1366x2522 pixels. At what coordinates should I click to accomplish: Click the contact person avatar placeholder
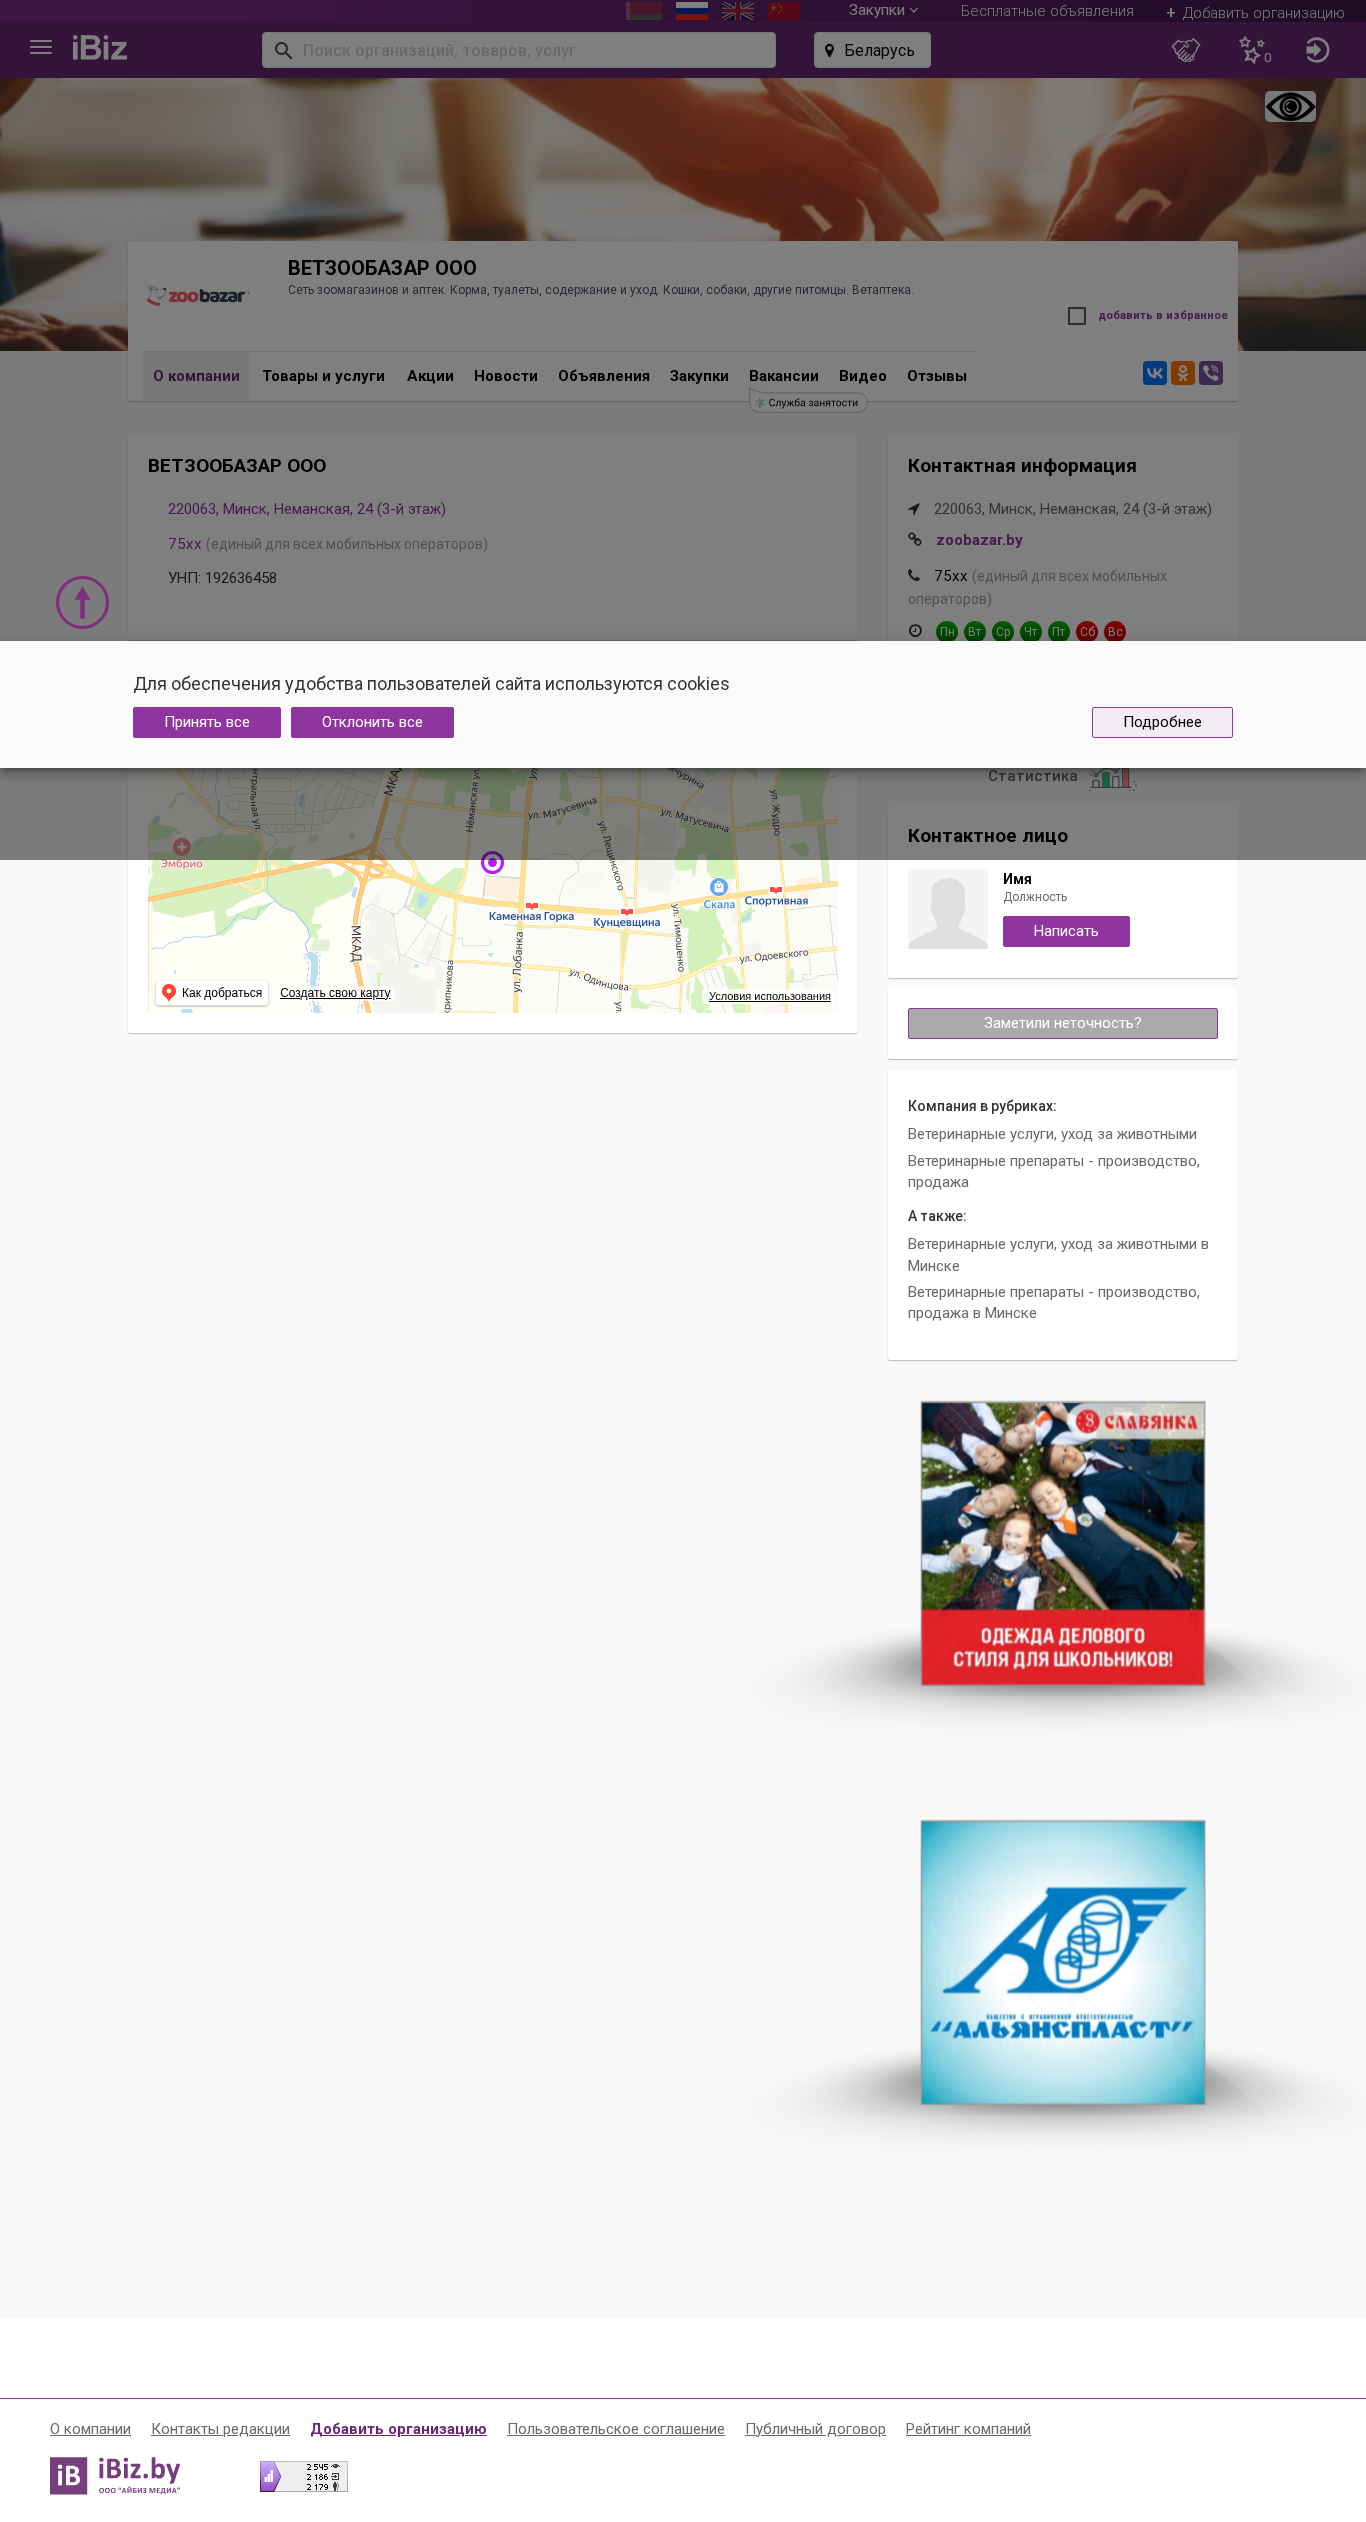pos(947,908)
